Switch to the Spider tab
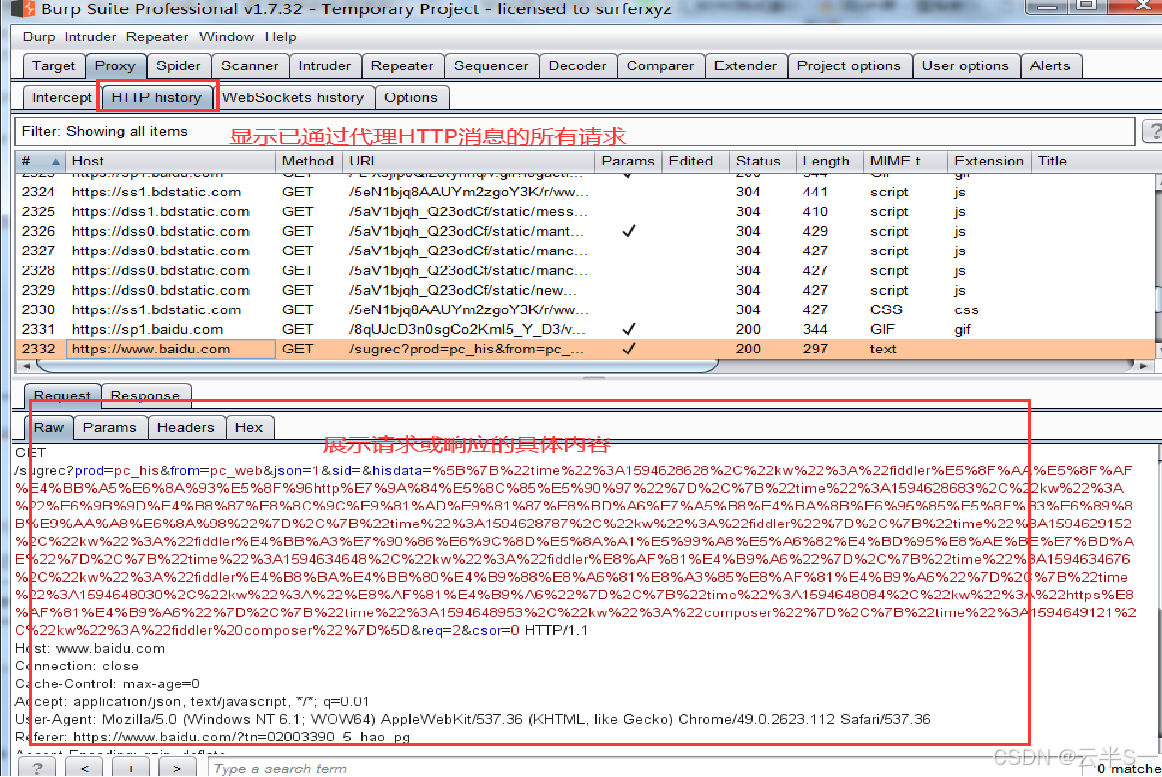1162x777 pixels. point(178,65)
